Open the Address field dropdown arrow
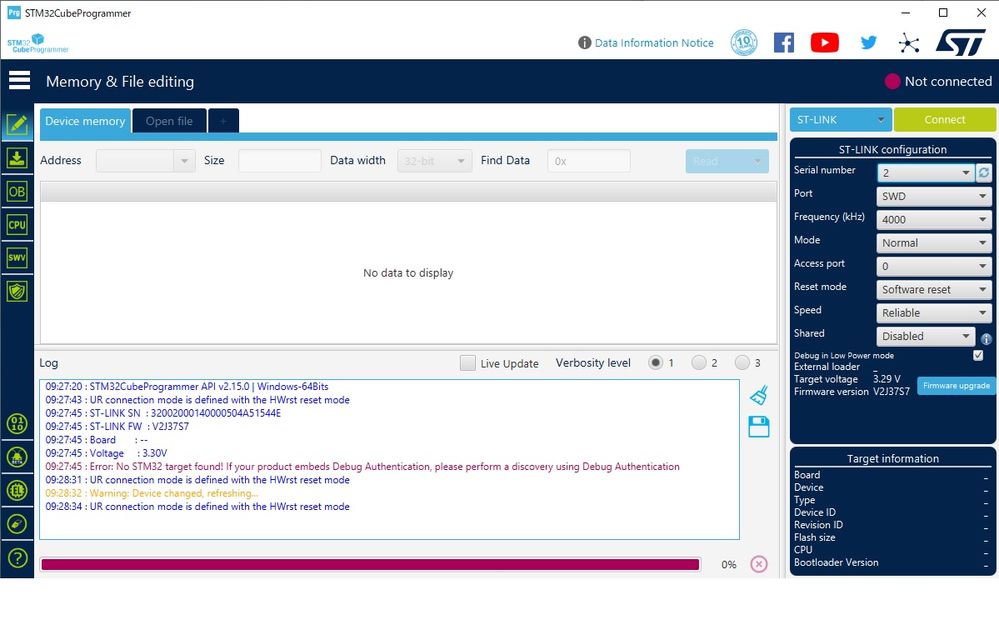999x630 pixels. 184,161
